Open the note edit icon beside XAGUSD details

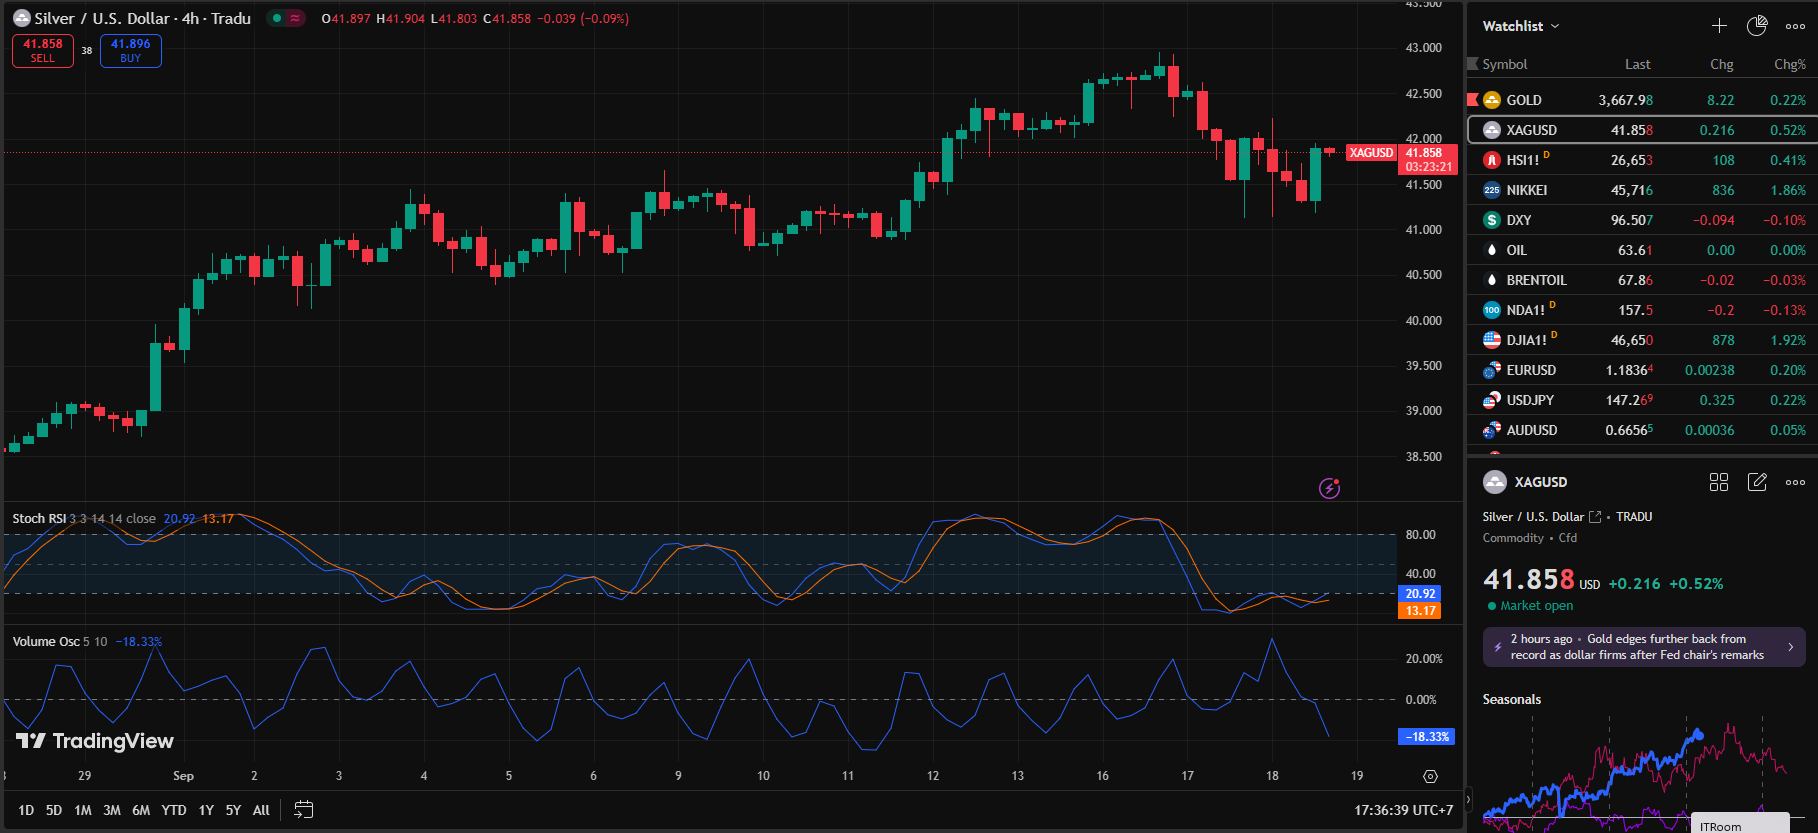[1757, 482]
